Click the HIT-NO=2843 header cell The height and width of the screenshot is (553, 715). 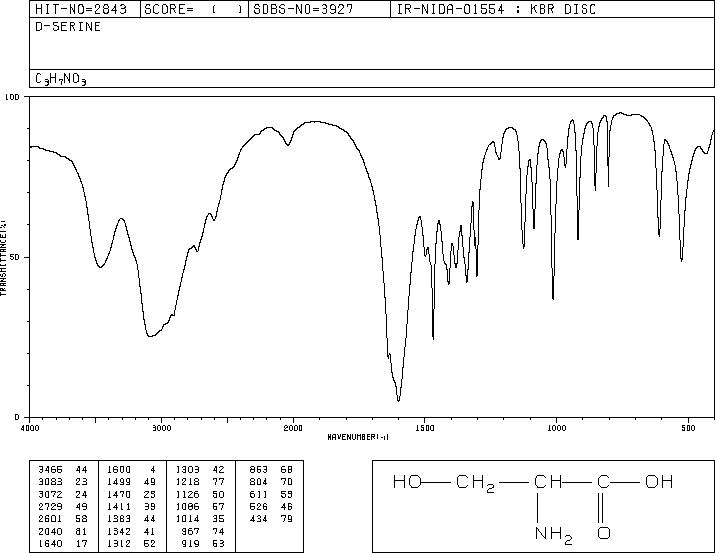pos(81,9)
